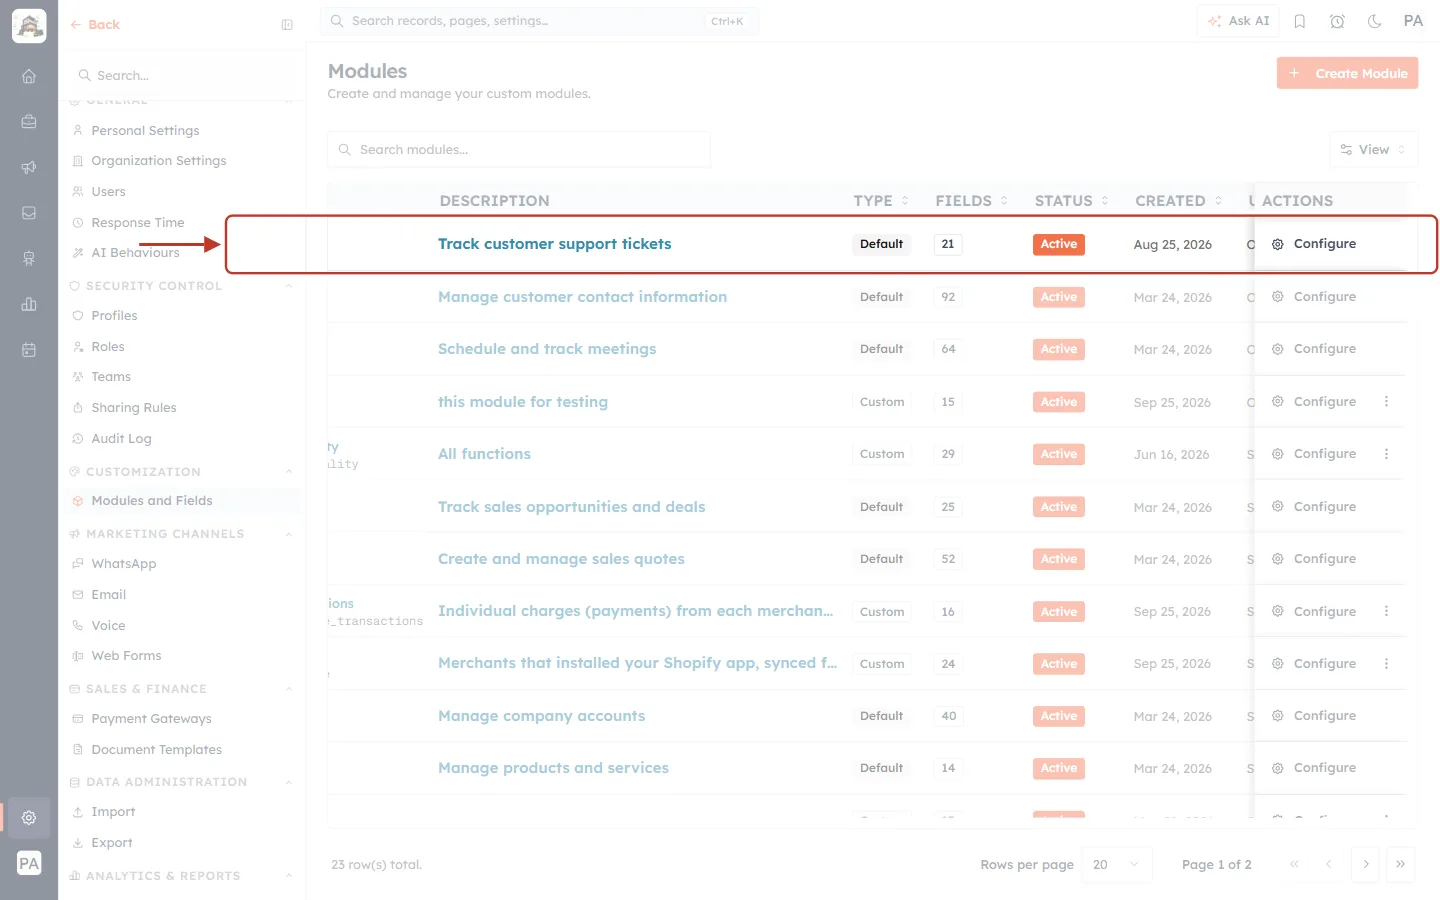The width and height of the screenshot is (1440, 900).
Task: Open the calendar icon in left rail
Action: (x=29, y=350)
